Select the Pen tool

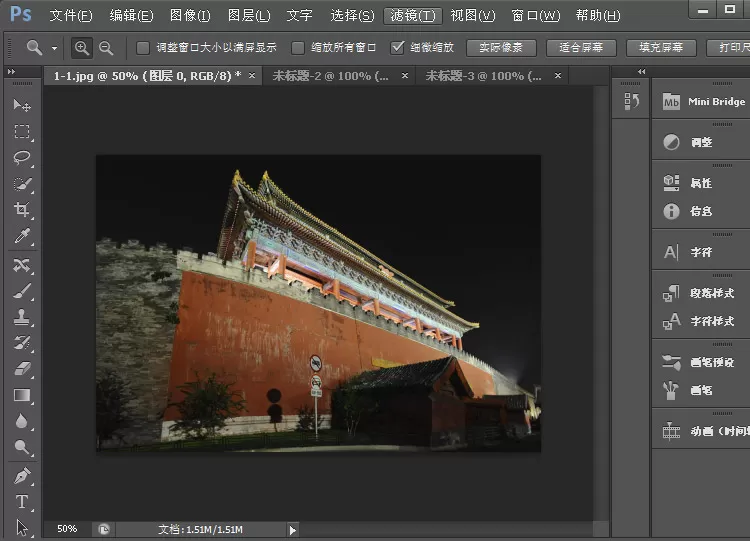point(22,475)
